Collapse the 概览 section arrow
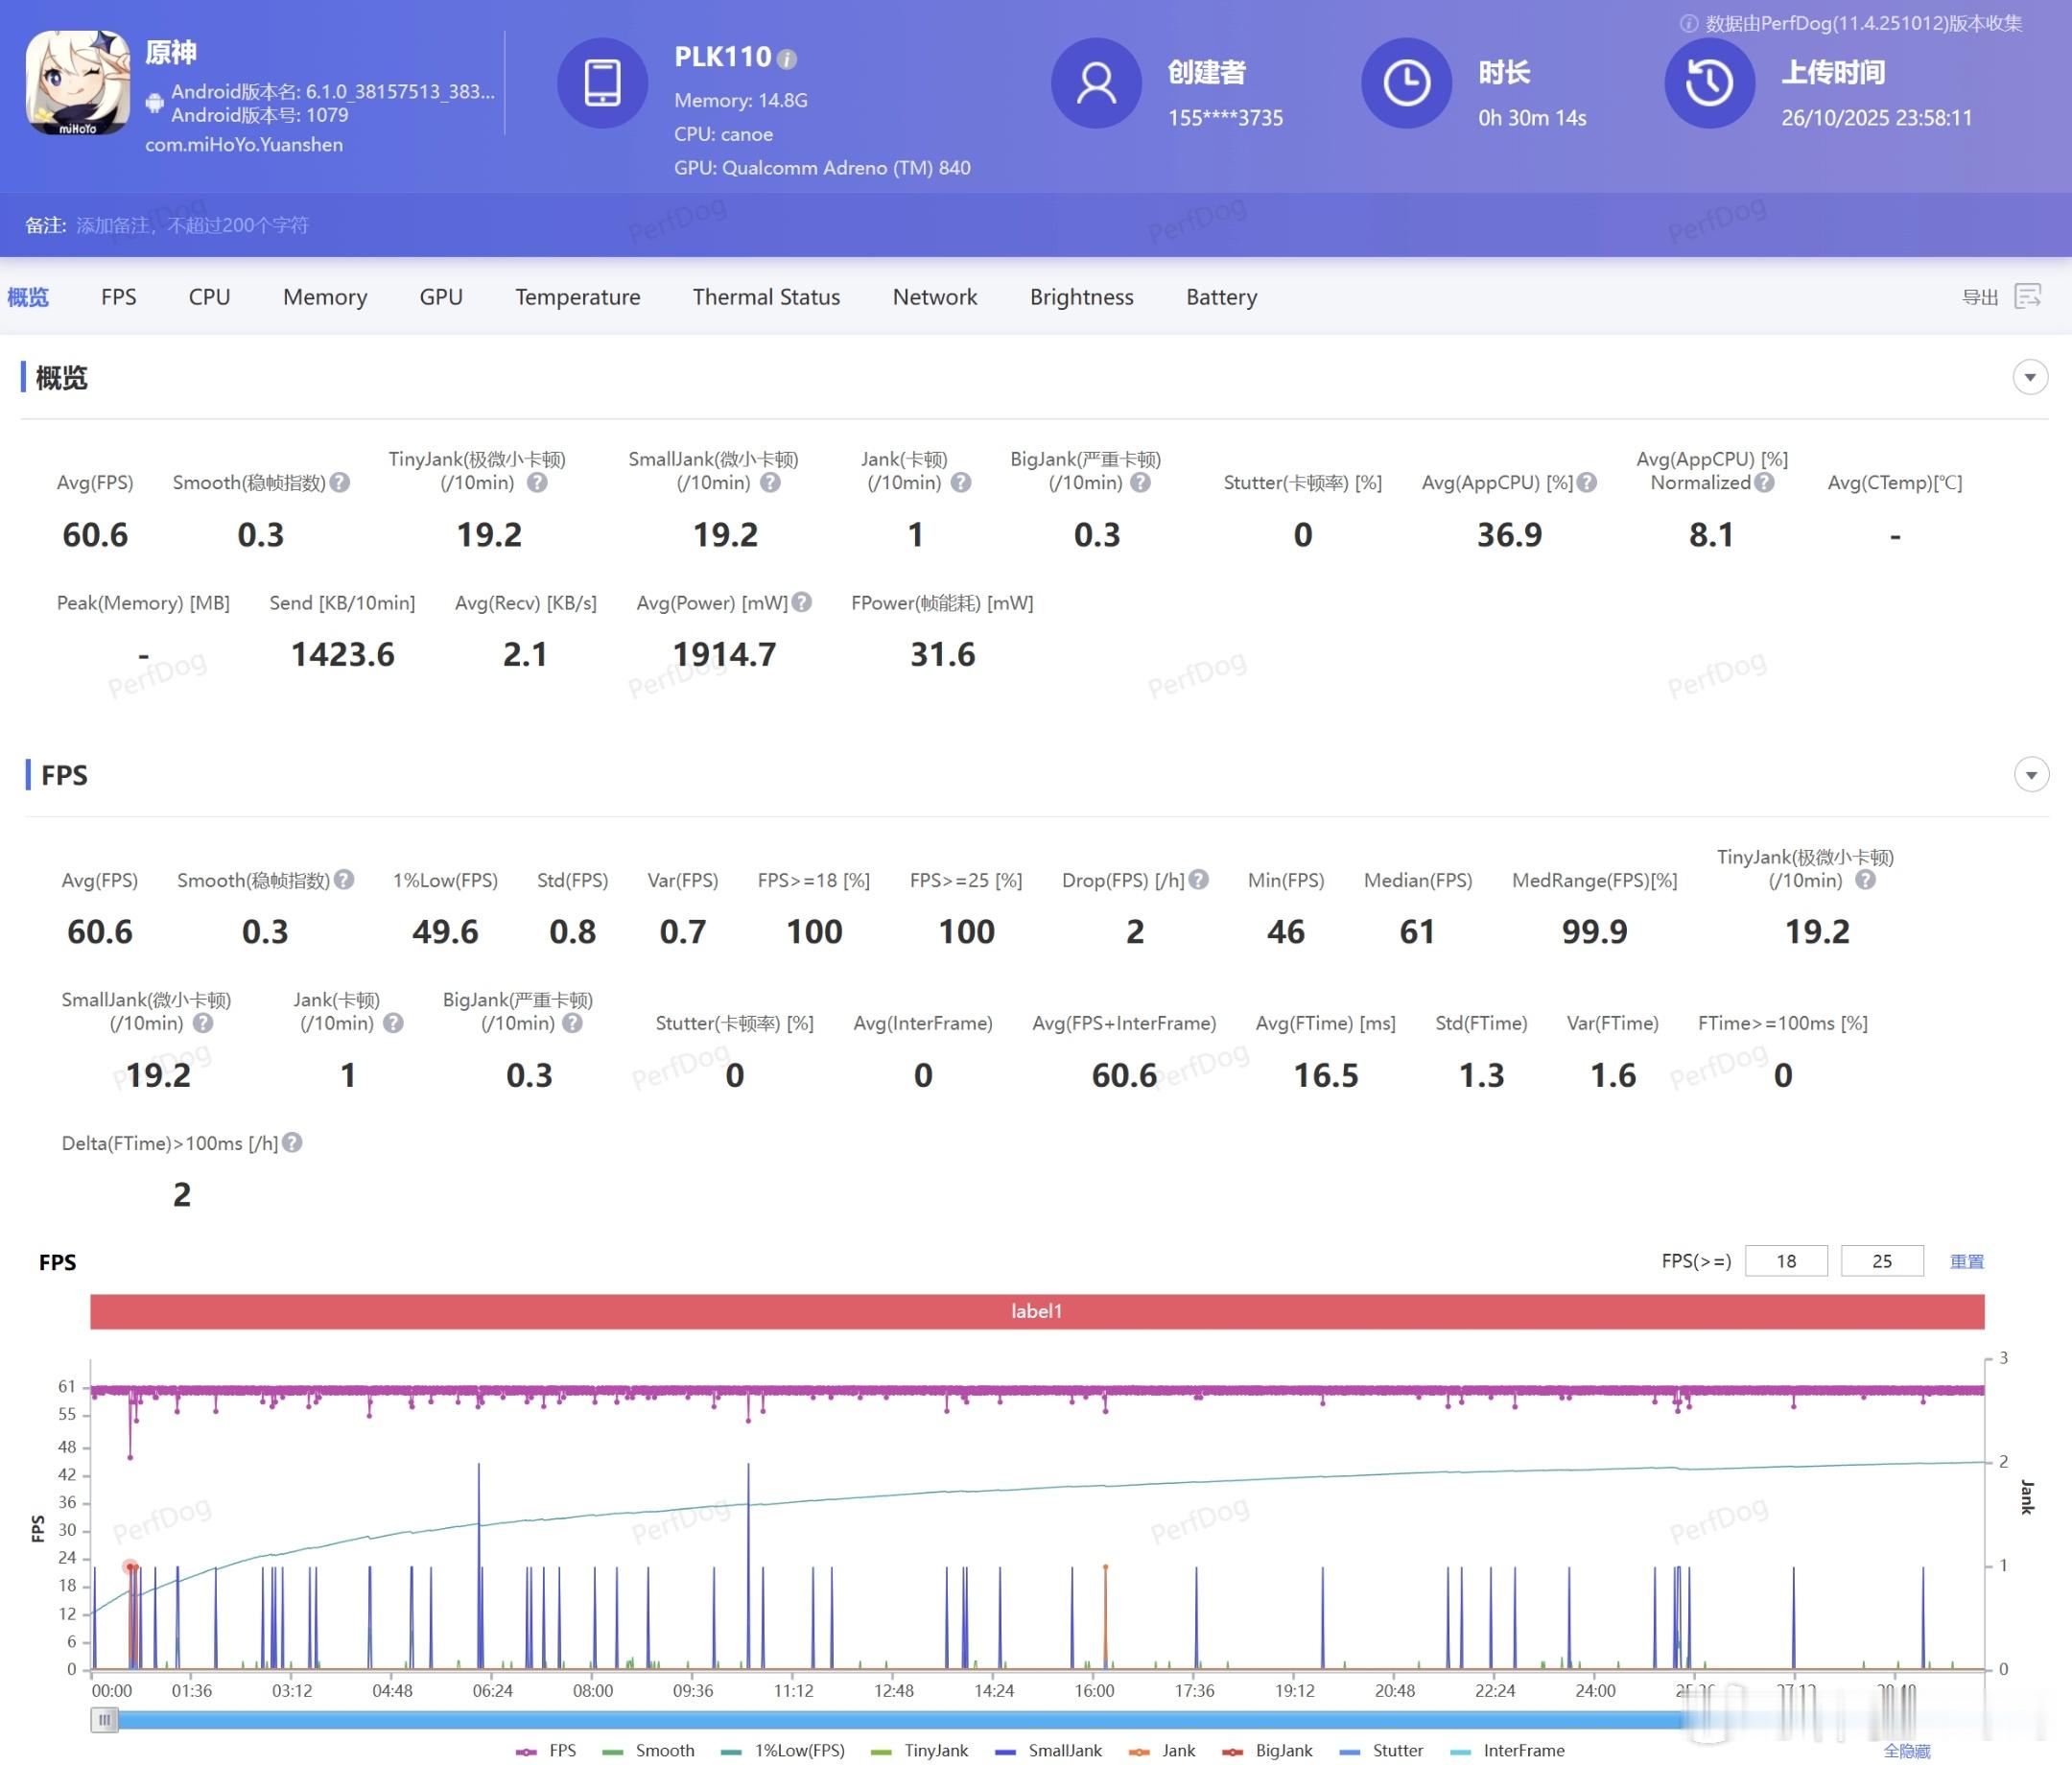Screen dimensions: 2072x1765 [x=2030, y=377]
